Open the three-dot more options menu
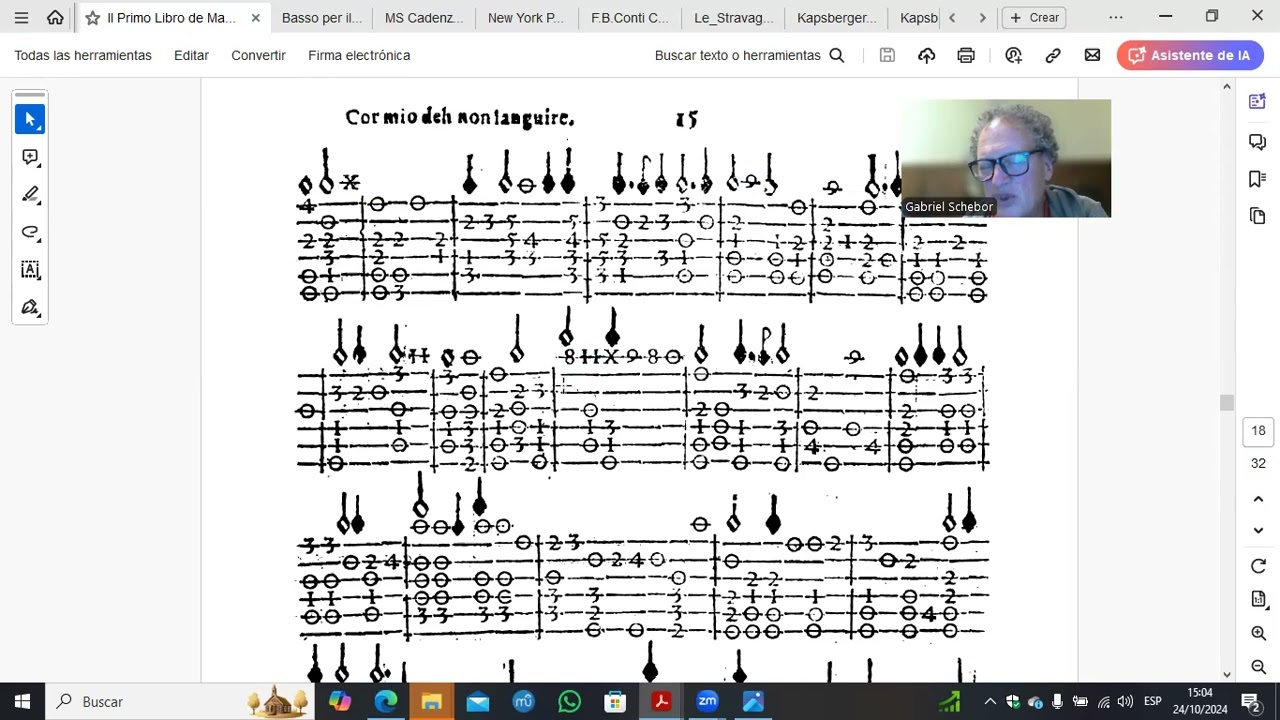This screenshot has width=1280, height=720. coord(1116,18)
